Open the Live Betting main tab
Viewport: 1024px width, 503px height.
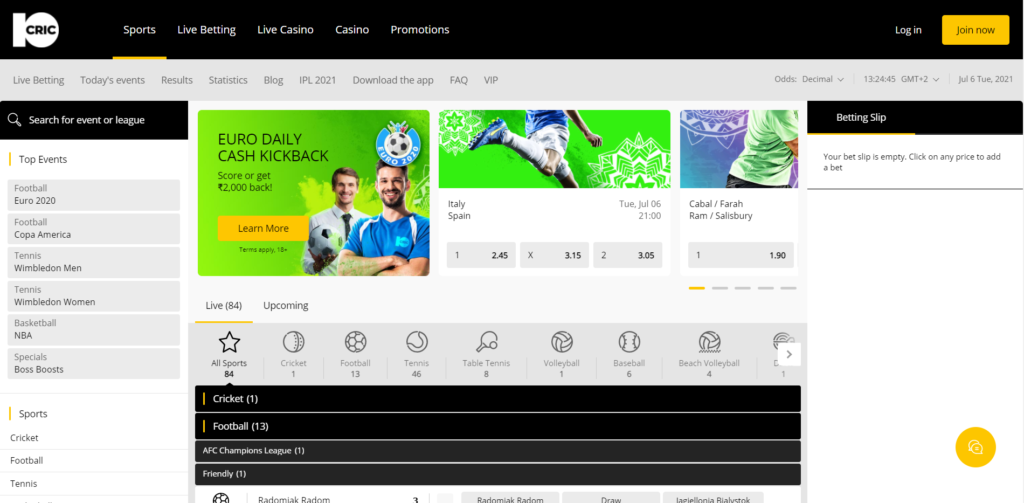206,29
